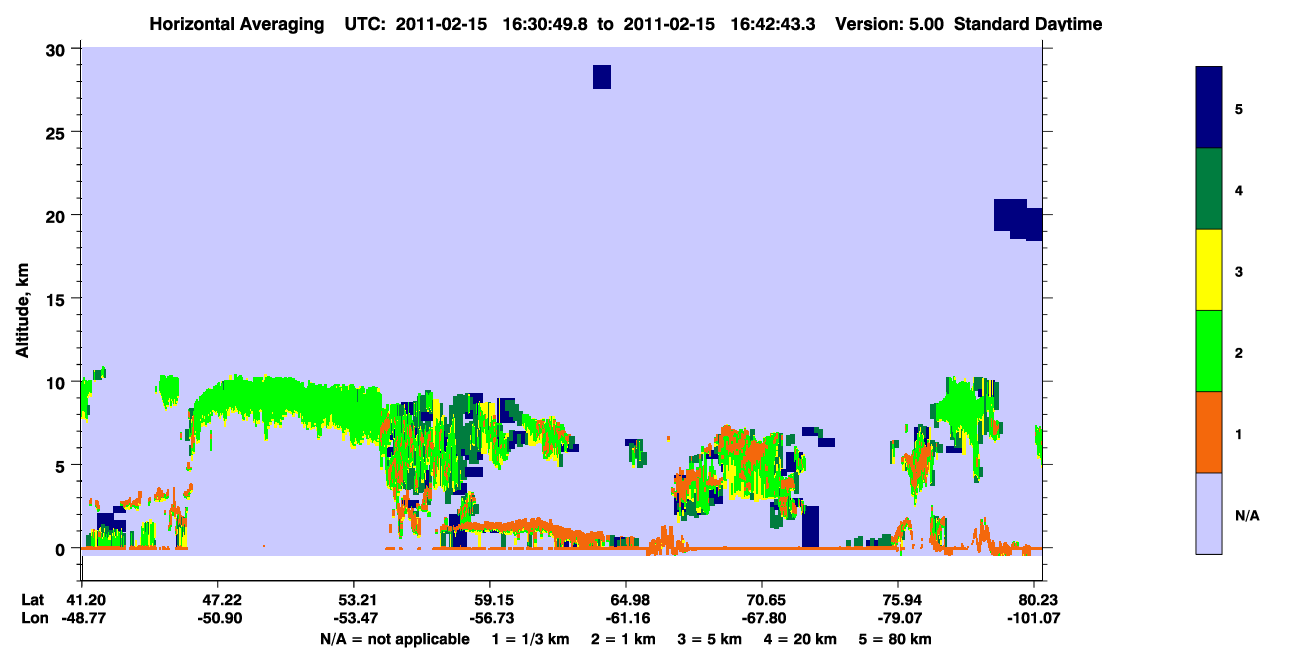The image size is (1300, 667).
Task: Click the dark blue level 5 swatch
Action: pyautogui.click(x=1209, y=107)
